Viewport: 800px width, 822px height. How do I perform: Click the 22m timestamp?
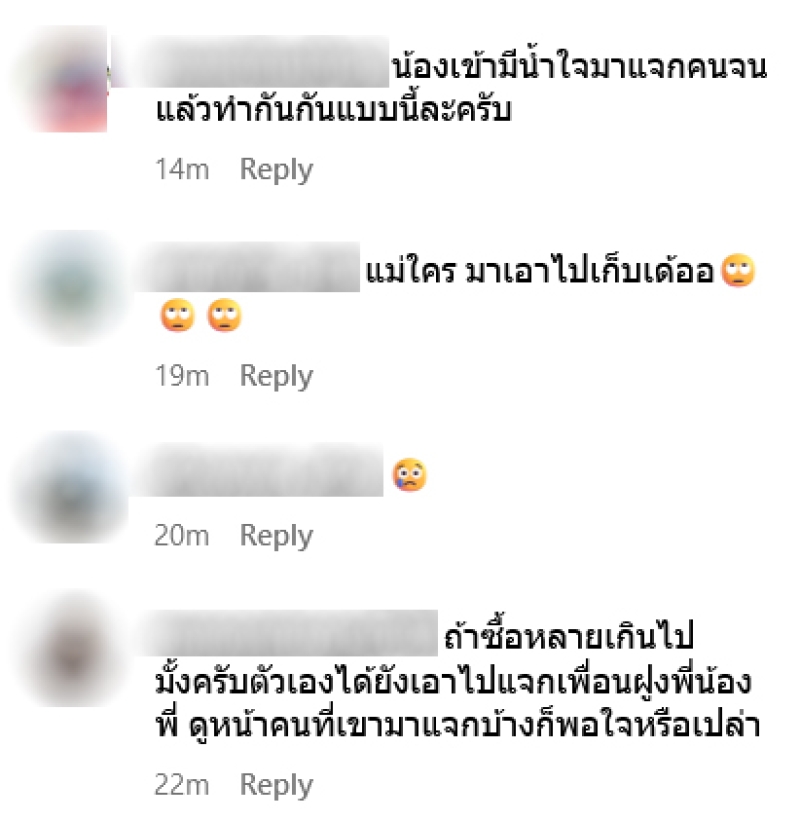182,785
